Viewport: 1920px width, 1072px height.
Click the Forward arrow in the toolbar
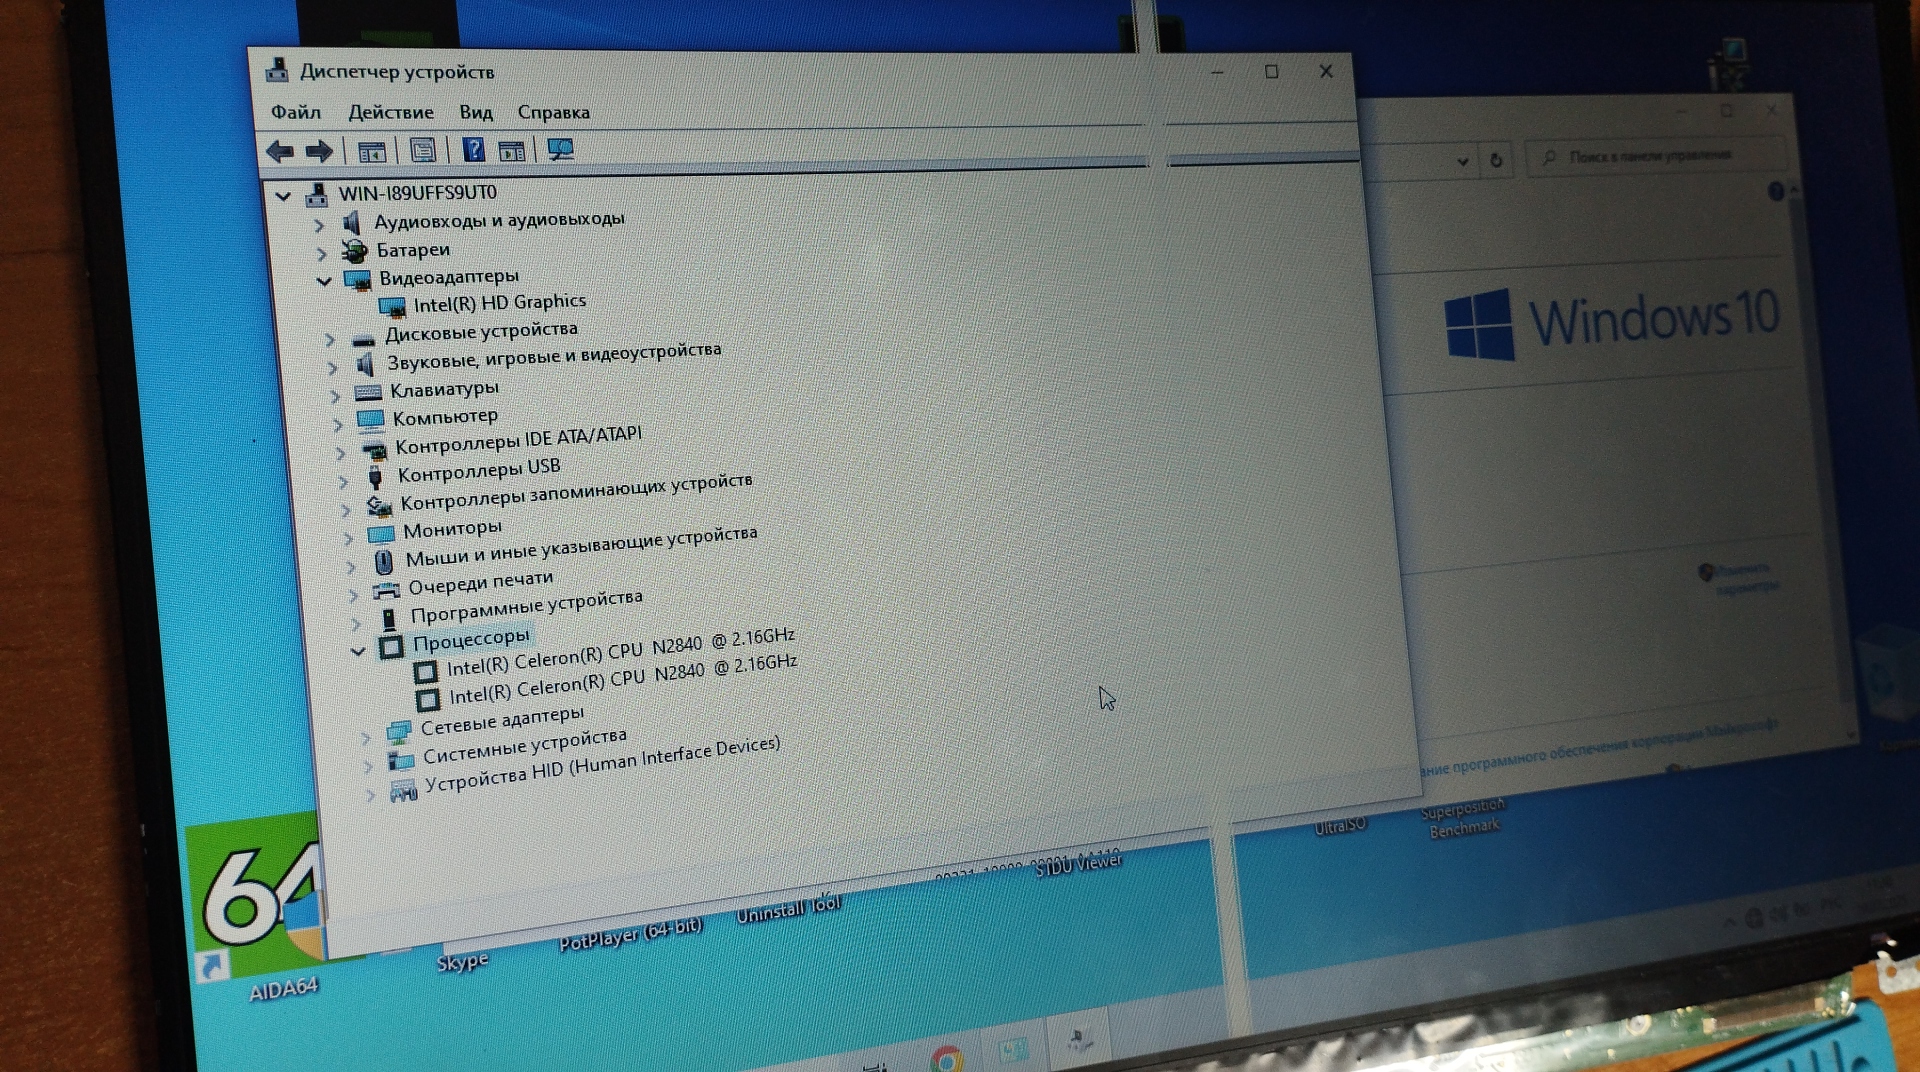tap(319, 151)
